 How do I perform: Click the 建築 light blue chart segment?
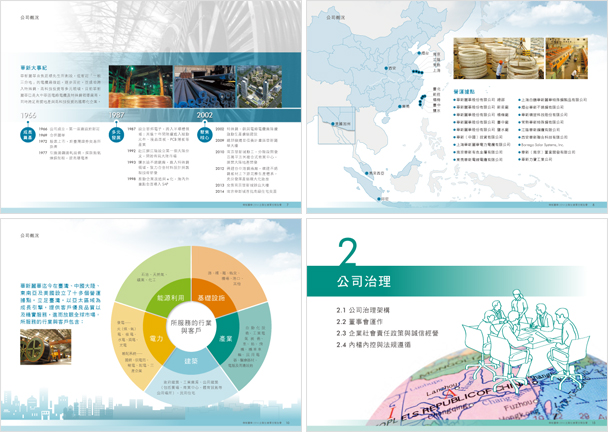pyautogui.click(x=191, y=361)
